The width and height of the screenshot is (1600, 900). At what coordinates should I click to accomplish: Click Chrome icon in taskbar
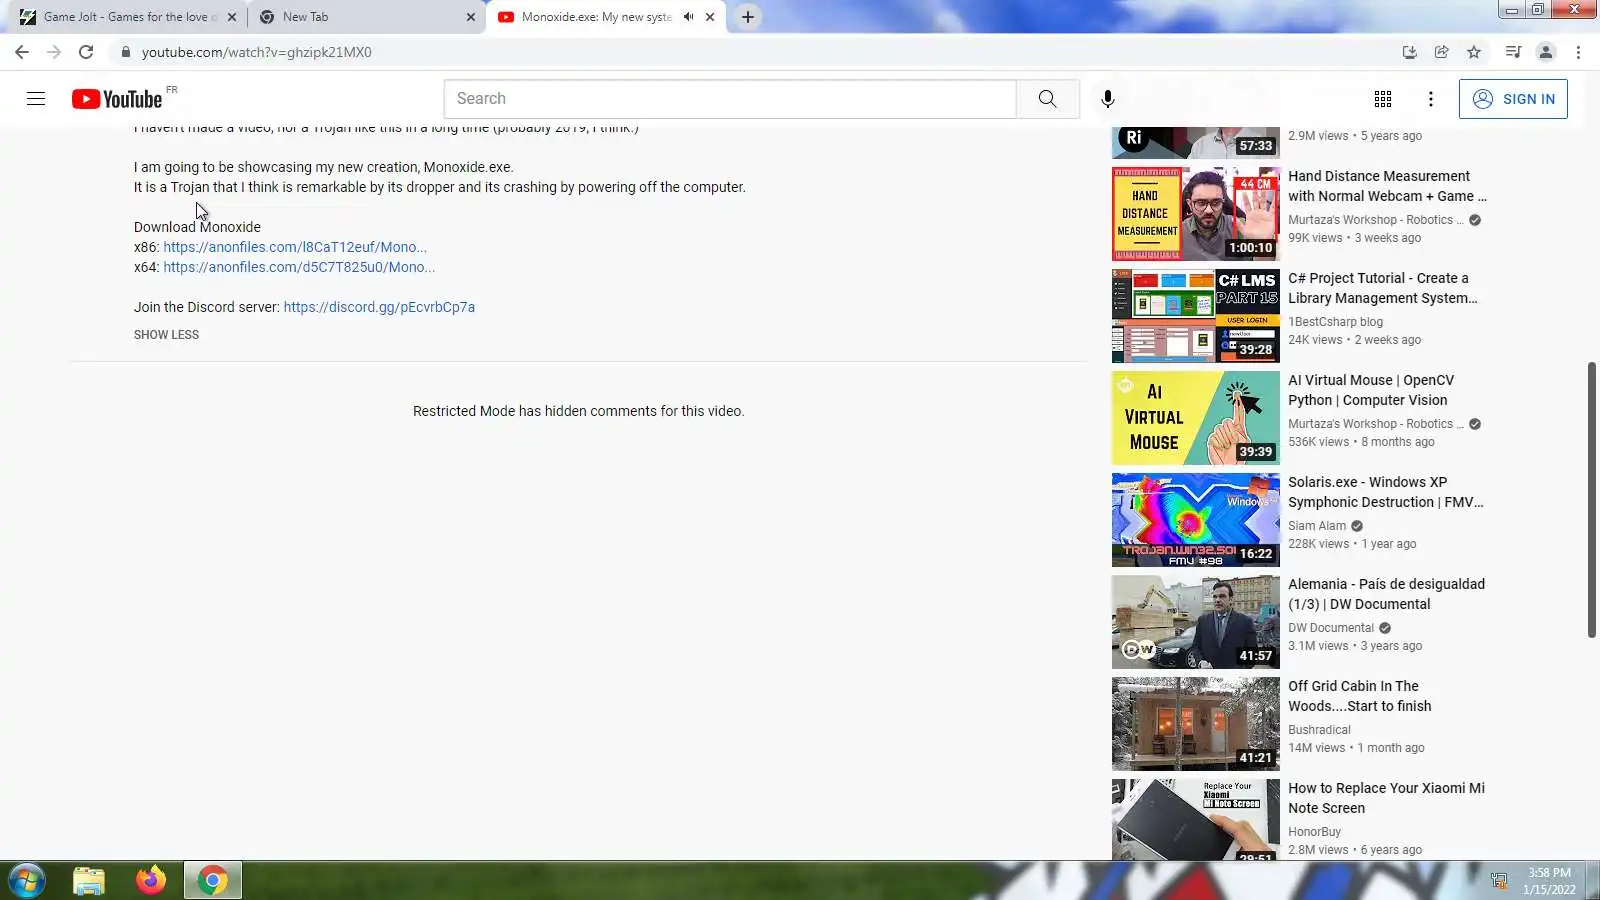(x=212, y=881)
